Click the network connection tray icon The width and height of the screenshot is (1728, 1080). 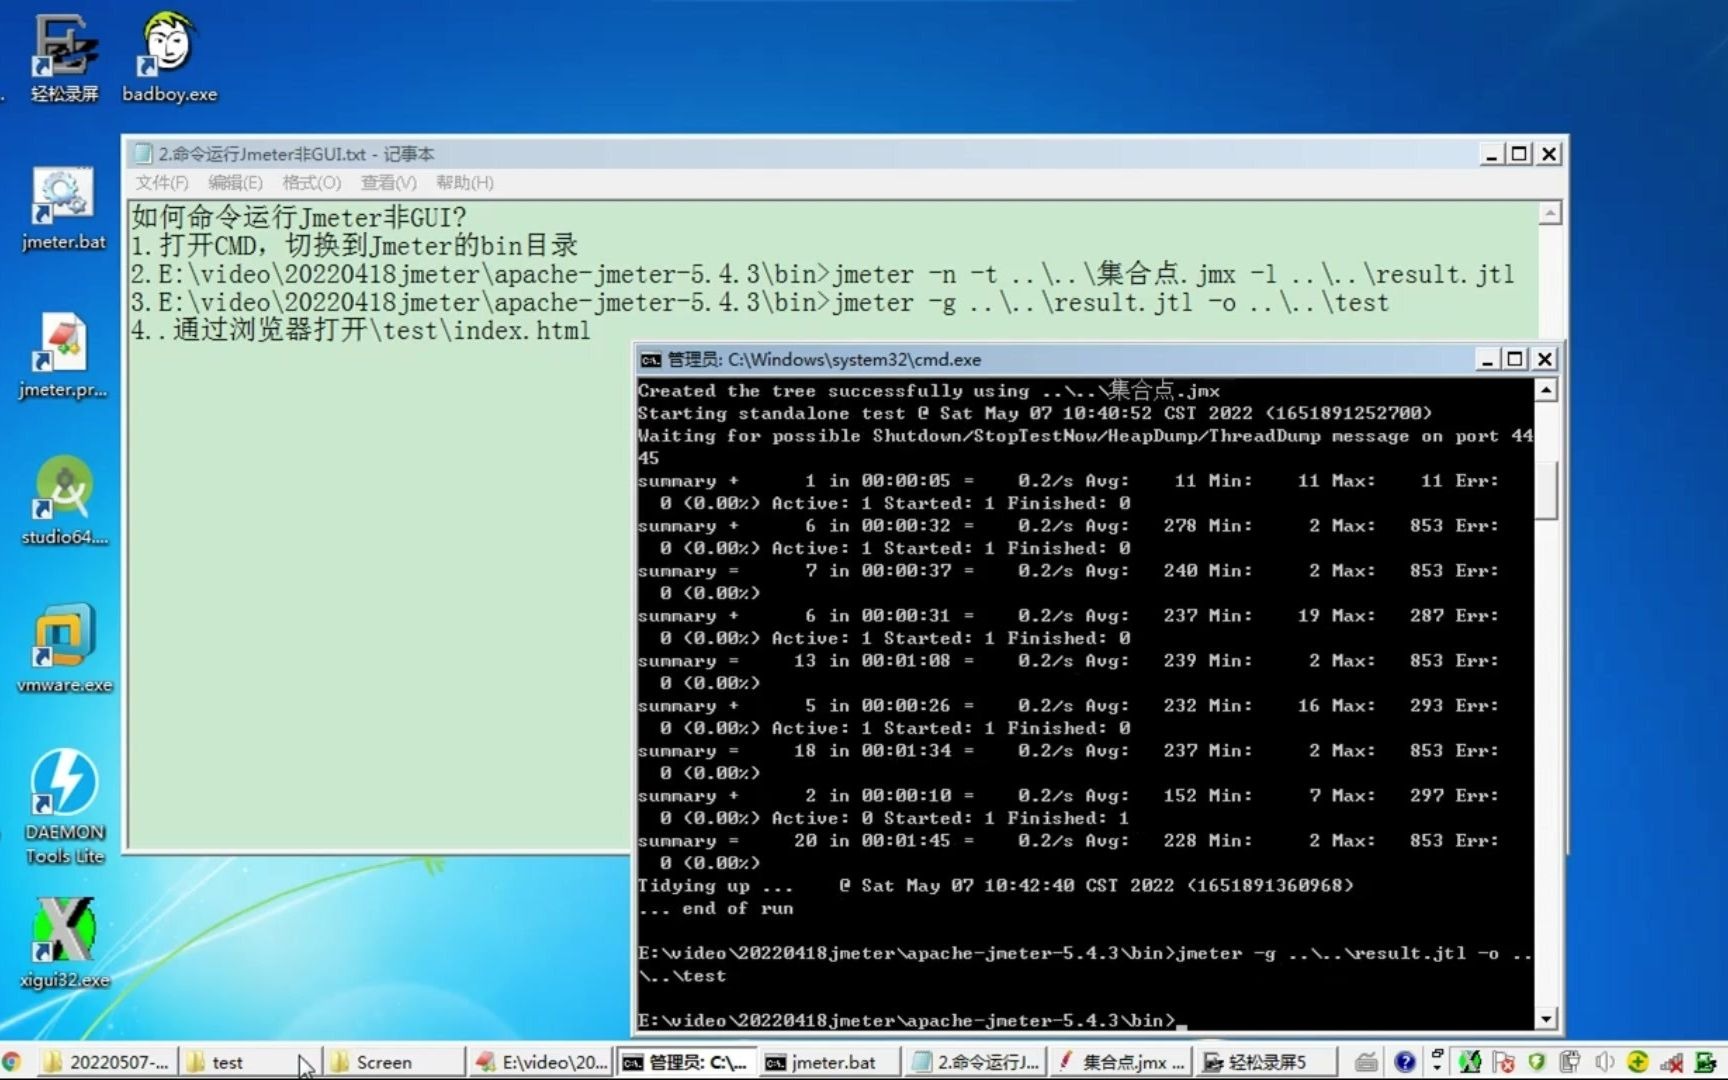[1671, 1063]
